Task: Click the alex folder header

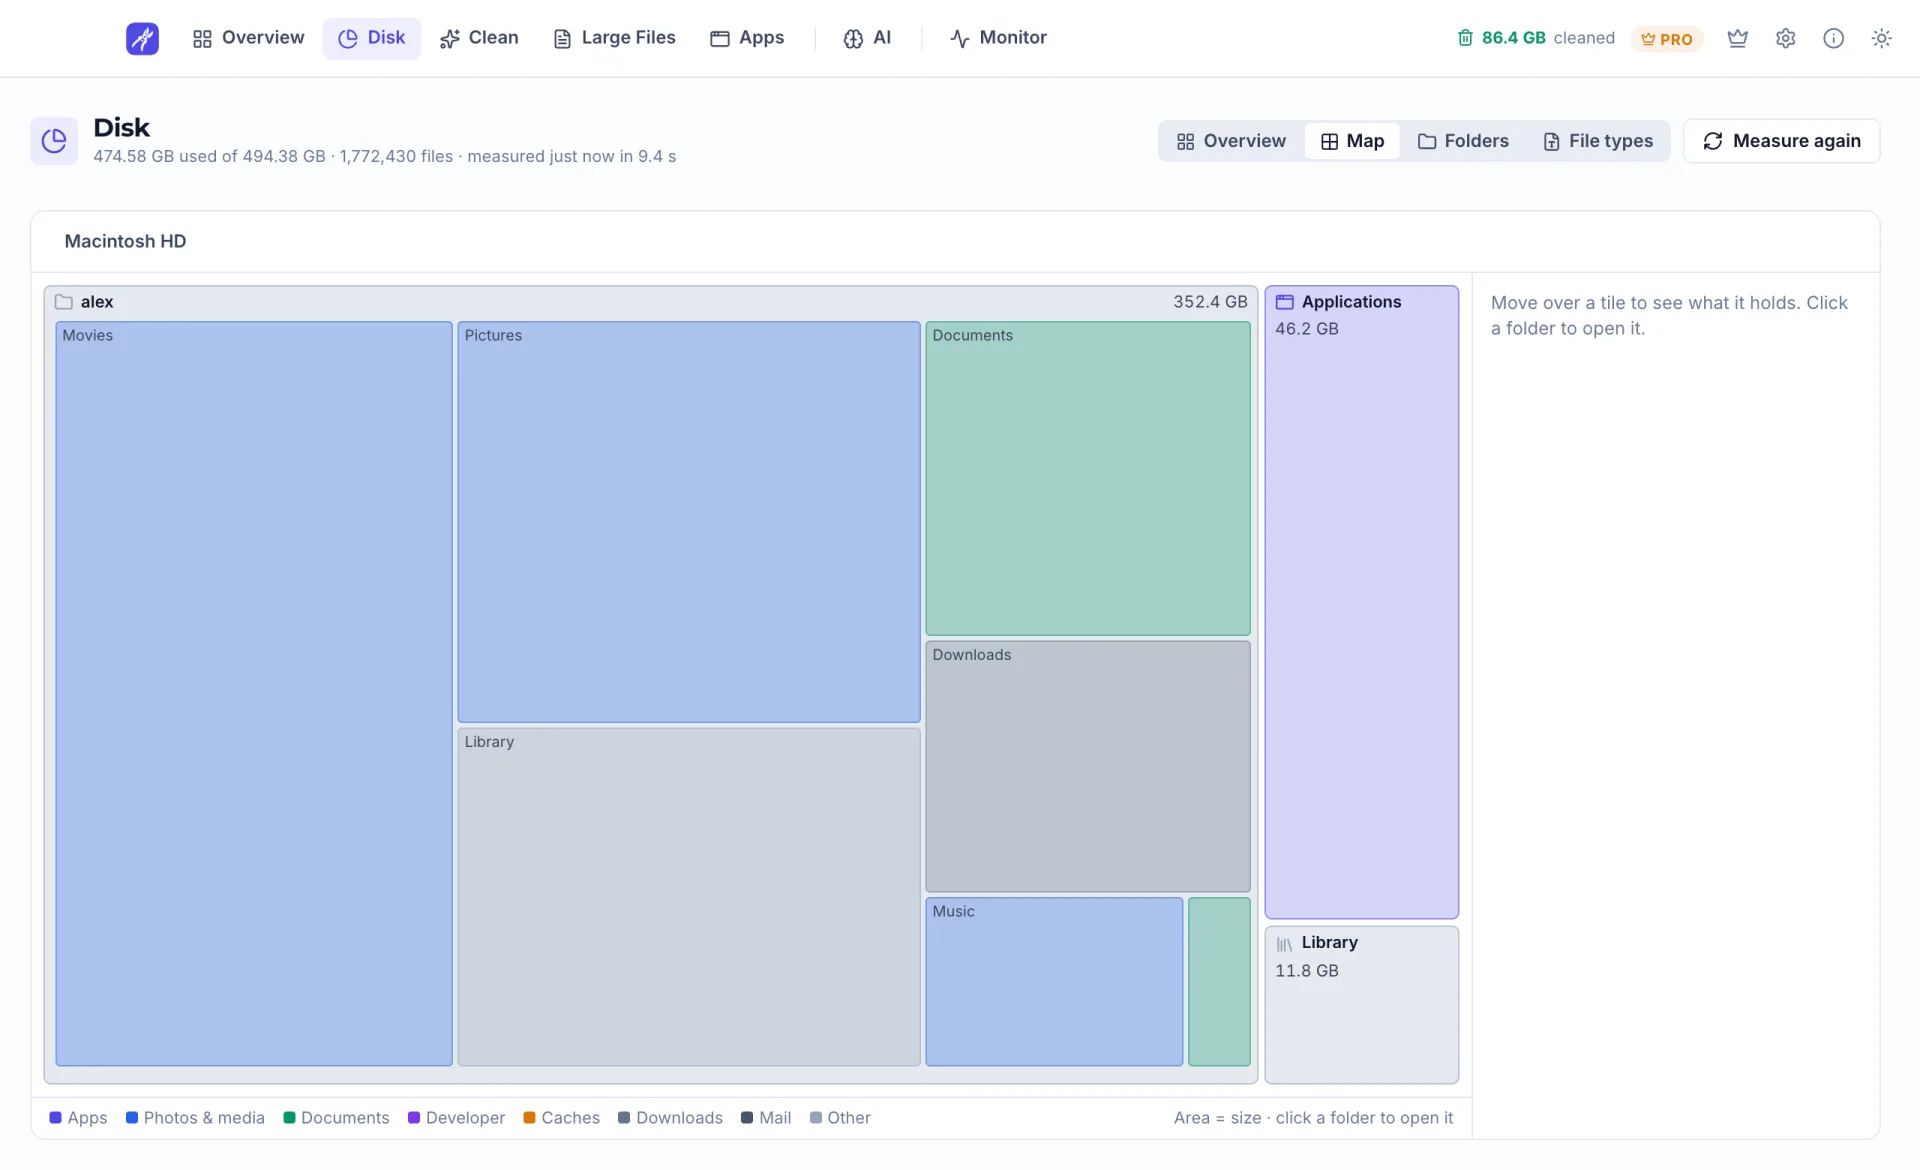Action: pos(651,302)
